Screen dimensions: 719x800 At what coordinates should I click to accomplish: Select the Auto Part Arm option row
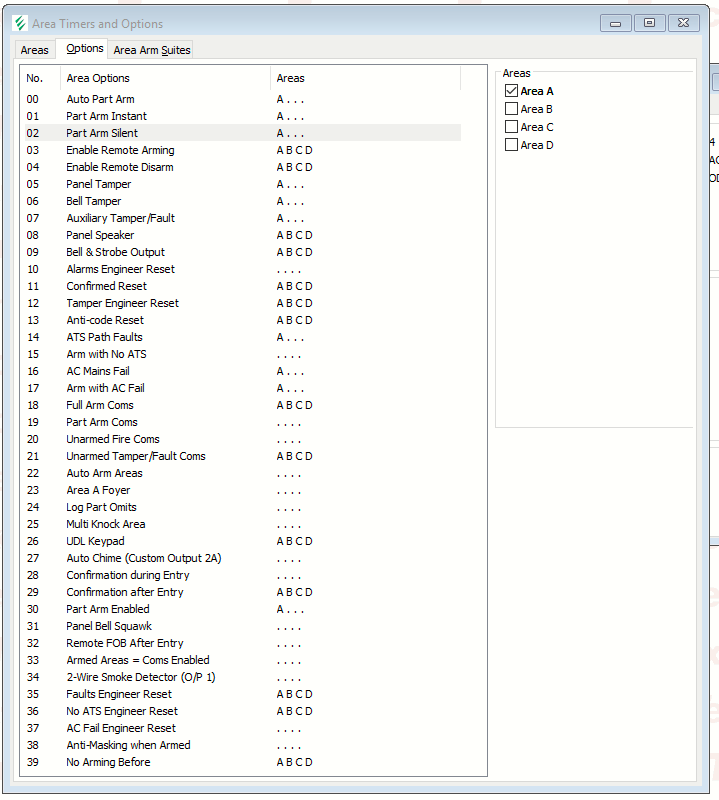pos(100,99)
